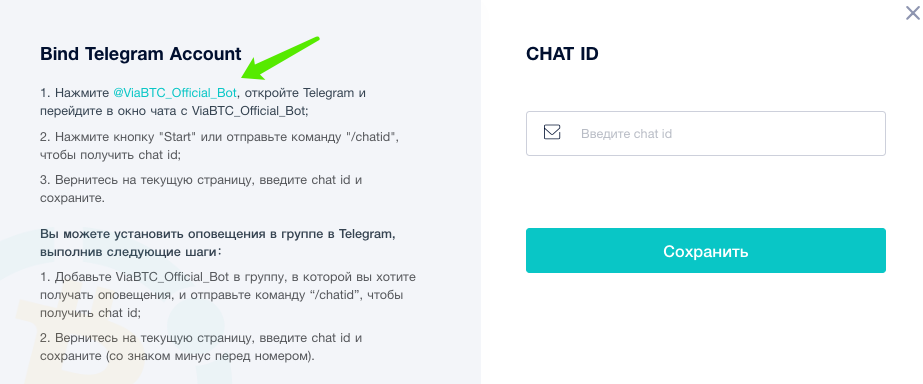Save chat id with Сохранить button
Viewport: 923px width, 384px height.
tap(706, 251)
